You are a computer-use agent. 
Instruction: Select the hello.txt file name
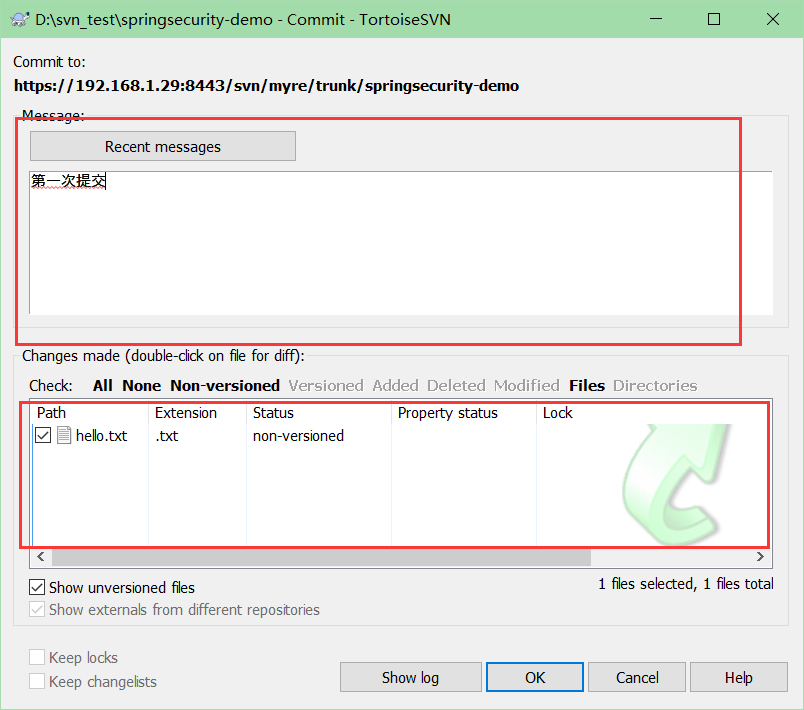[x=102, y=436]
